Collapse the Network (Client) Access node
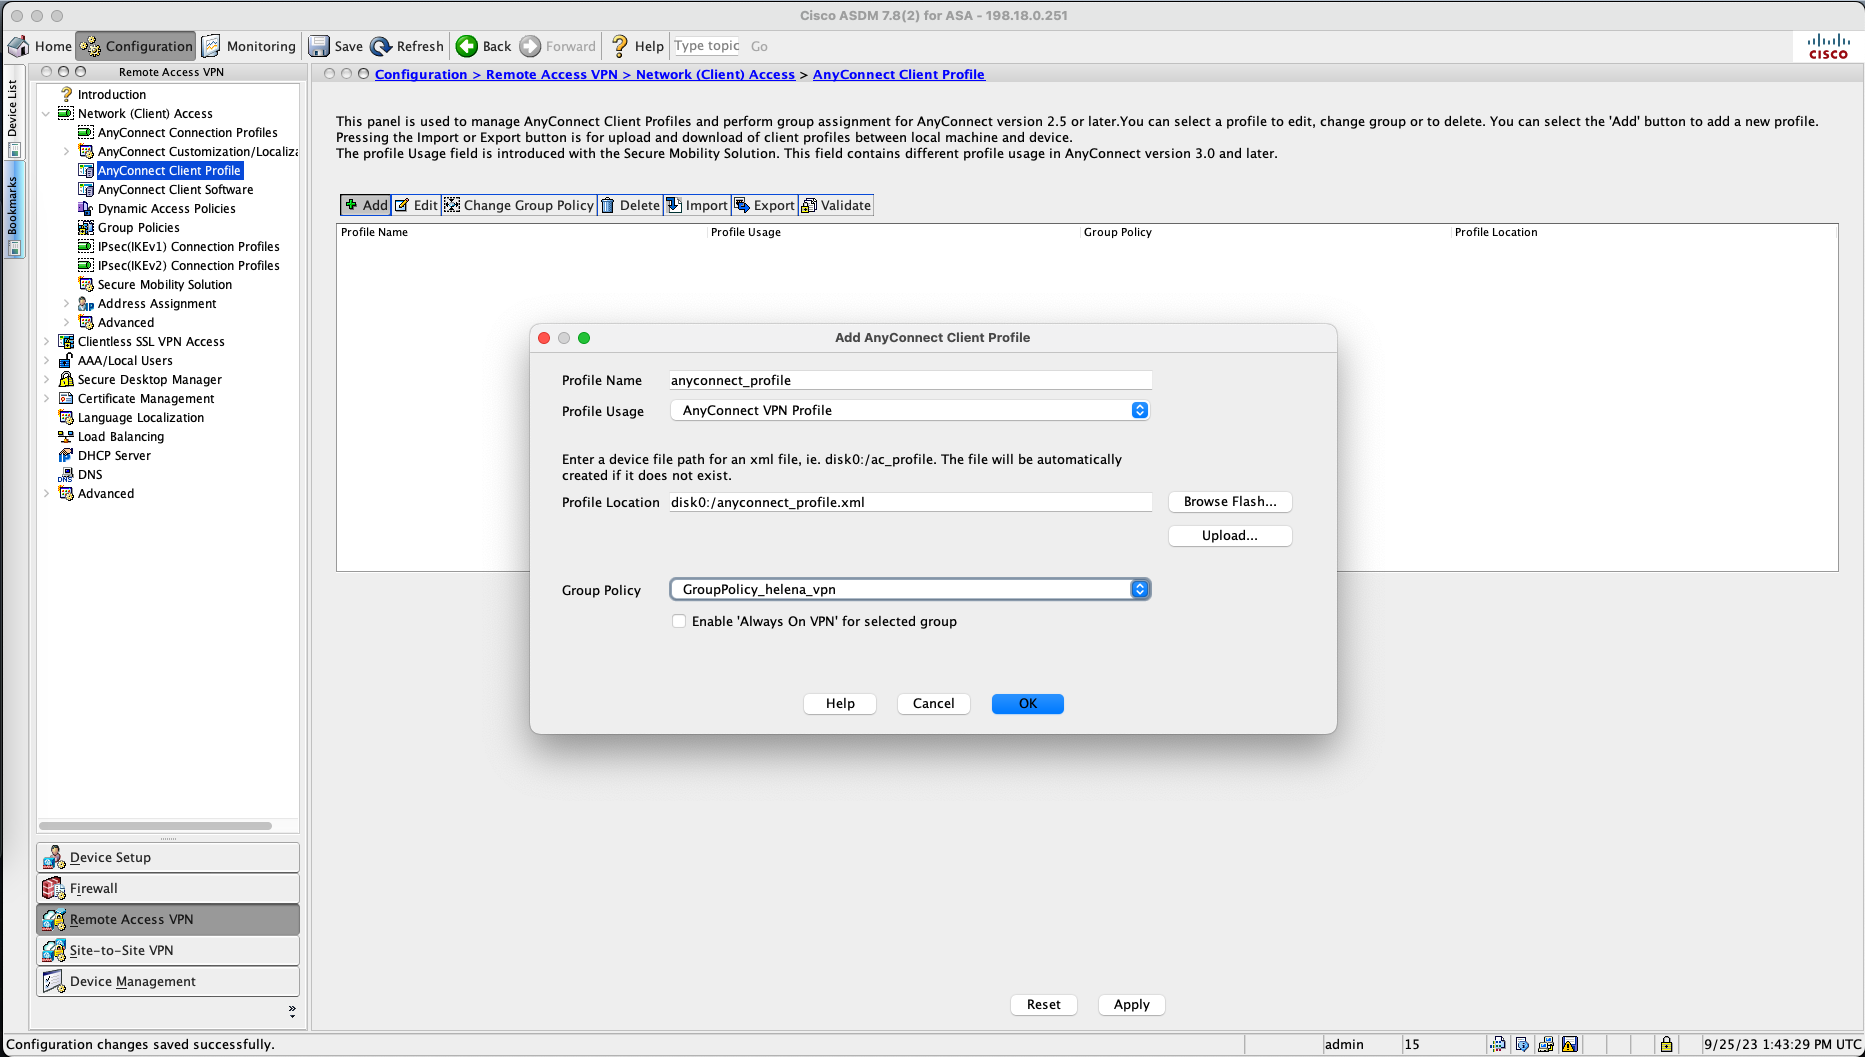This screenshot has width=1865, height=1057. click(x=46, y=114)
